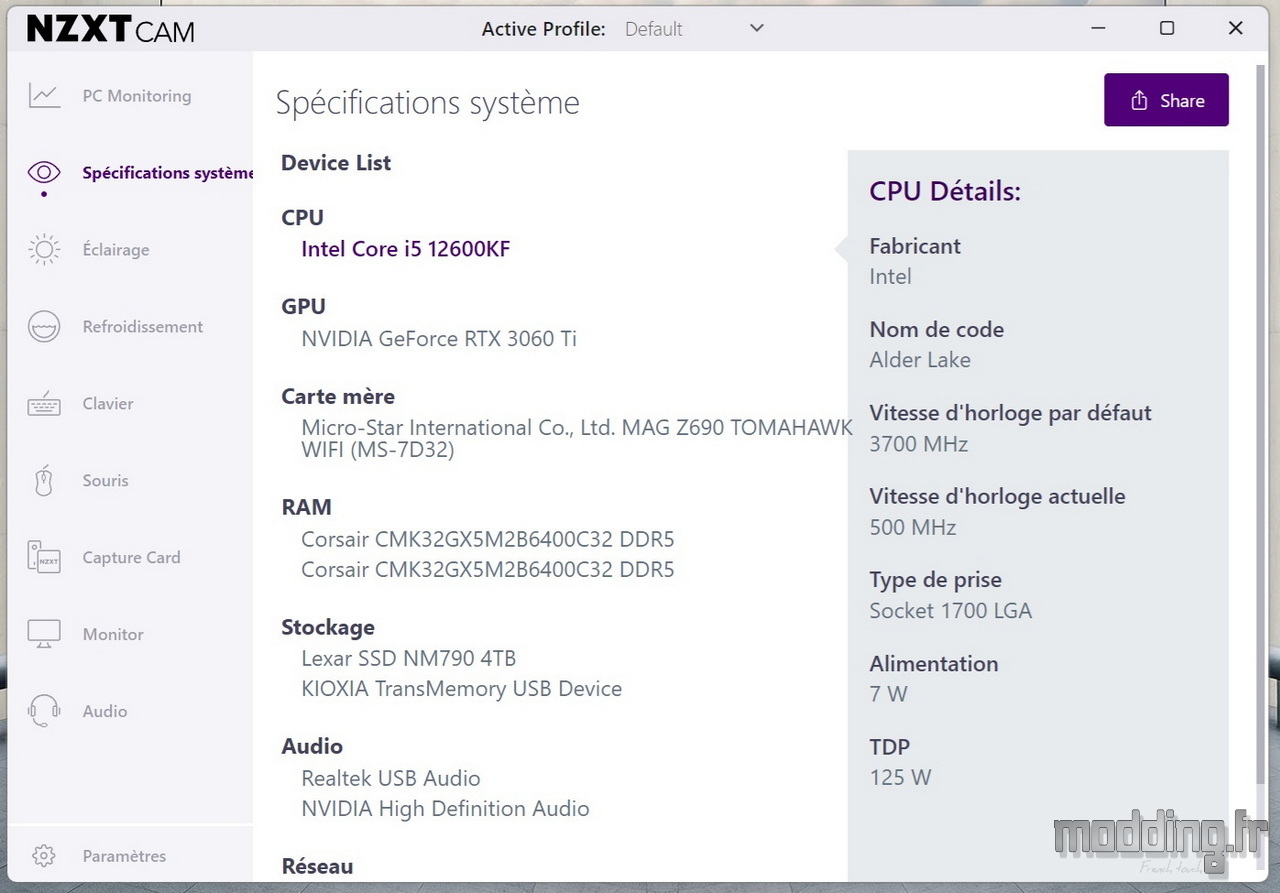Click the 500 MHz current clock value
The image size is (1280, 893).
coord(913,528)
